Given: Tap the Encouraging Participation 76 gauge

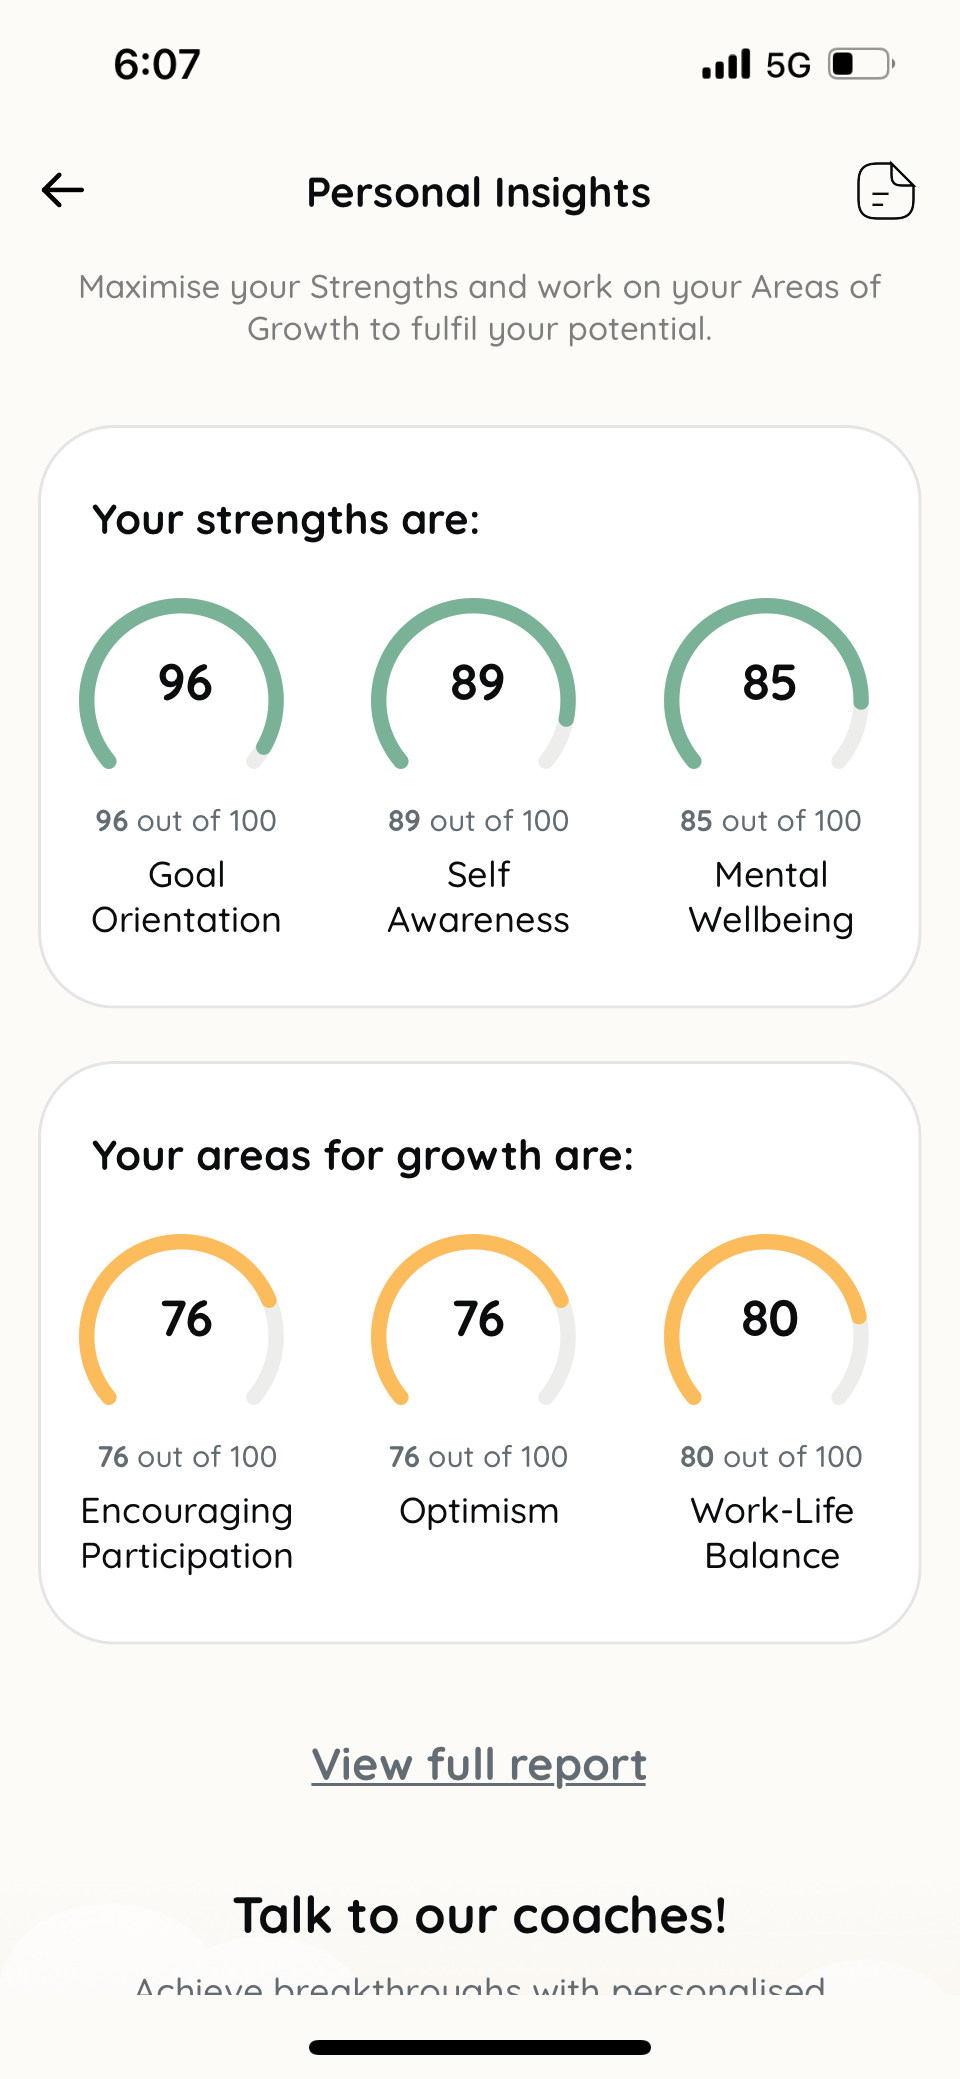Looking at the screenshot, I should point(182,1322).
